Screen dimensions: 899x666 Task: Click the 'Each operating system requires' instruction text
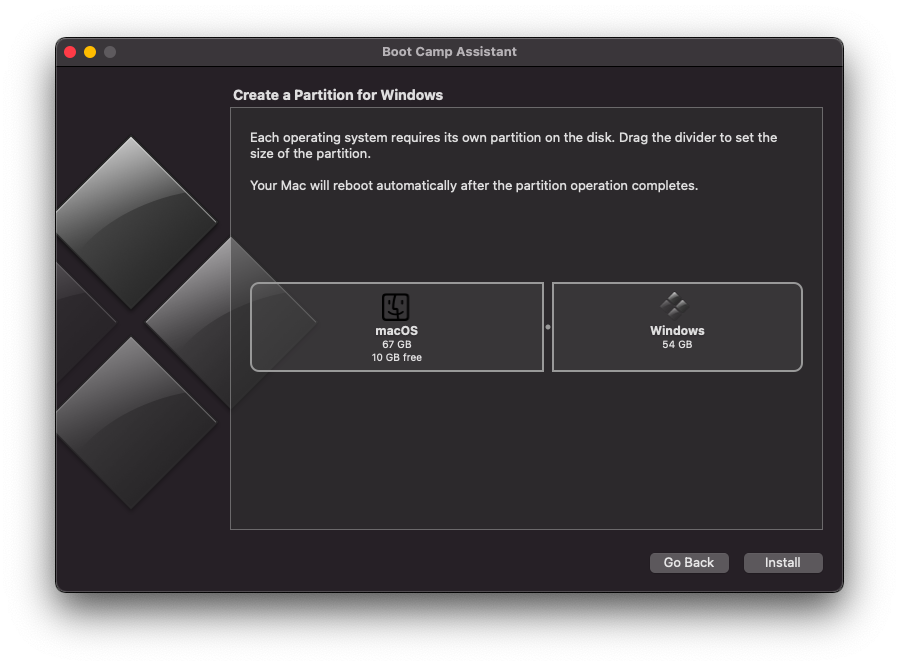[x=514, y=146]
